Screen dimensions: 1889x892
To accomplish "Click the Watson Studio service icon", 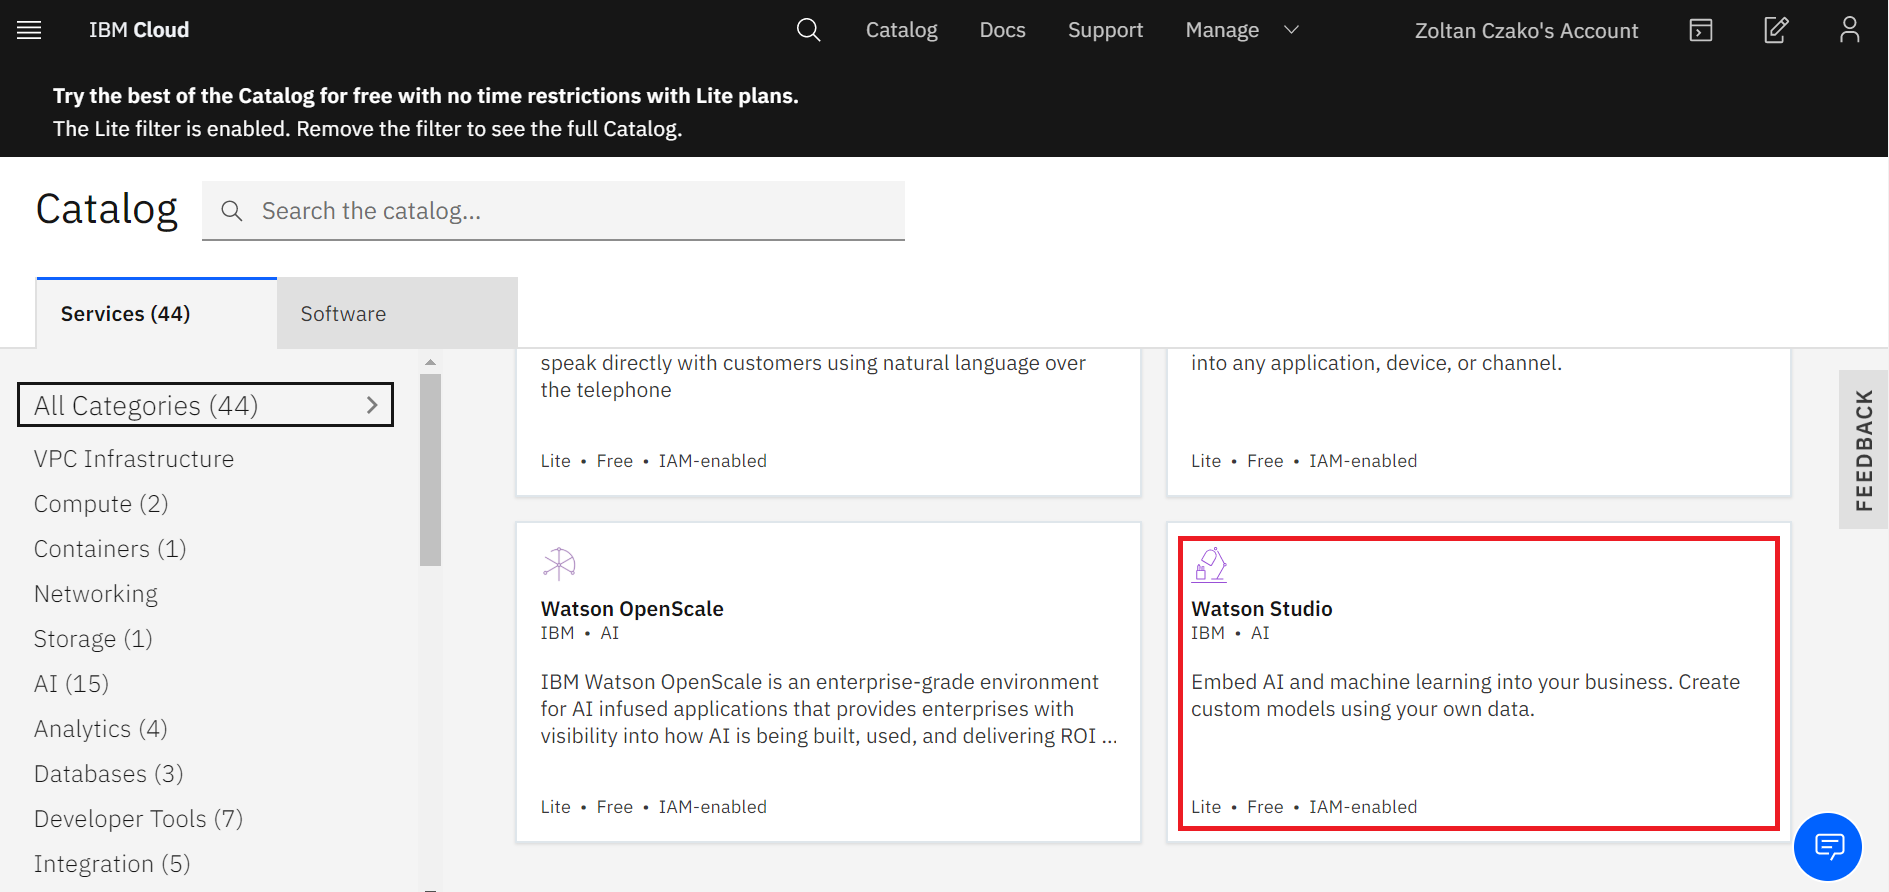I will click(1210, 564).
